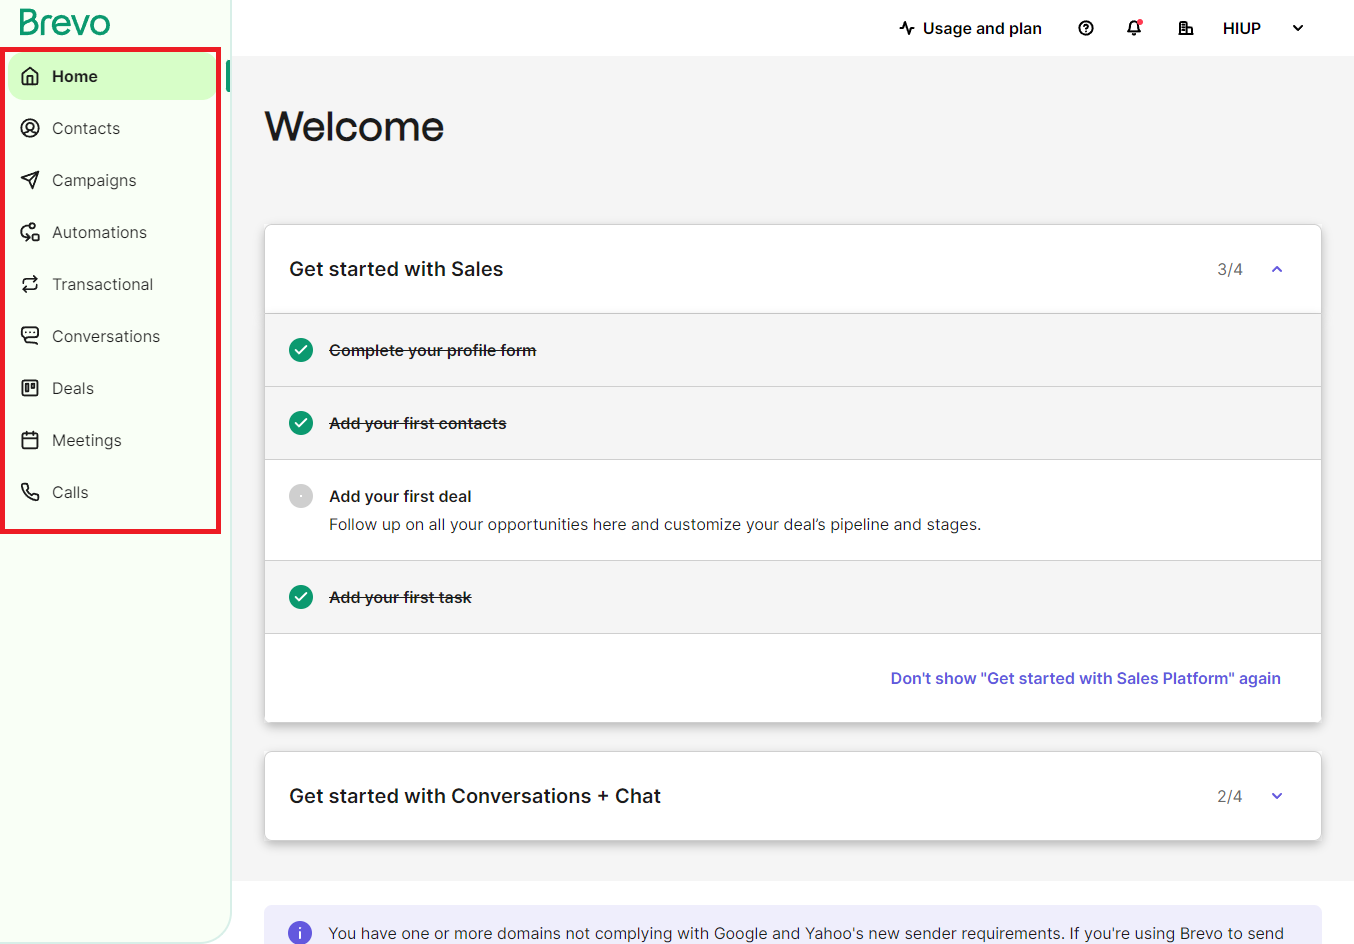Viewport: 1354px width, 944px height.
Task: Click the Conversations chat bubble icon
Action: [x=30, y=336]
